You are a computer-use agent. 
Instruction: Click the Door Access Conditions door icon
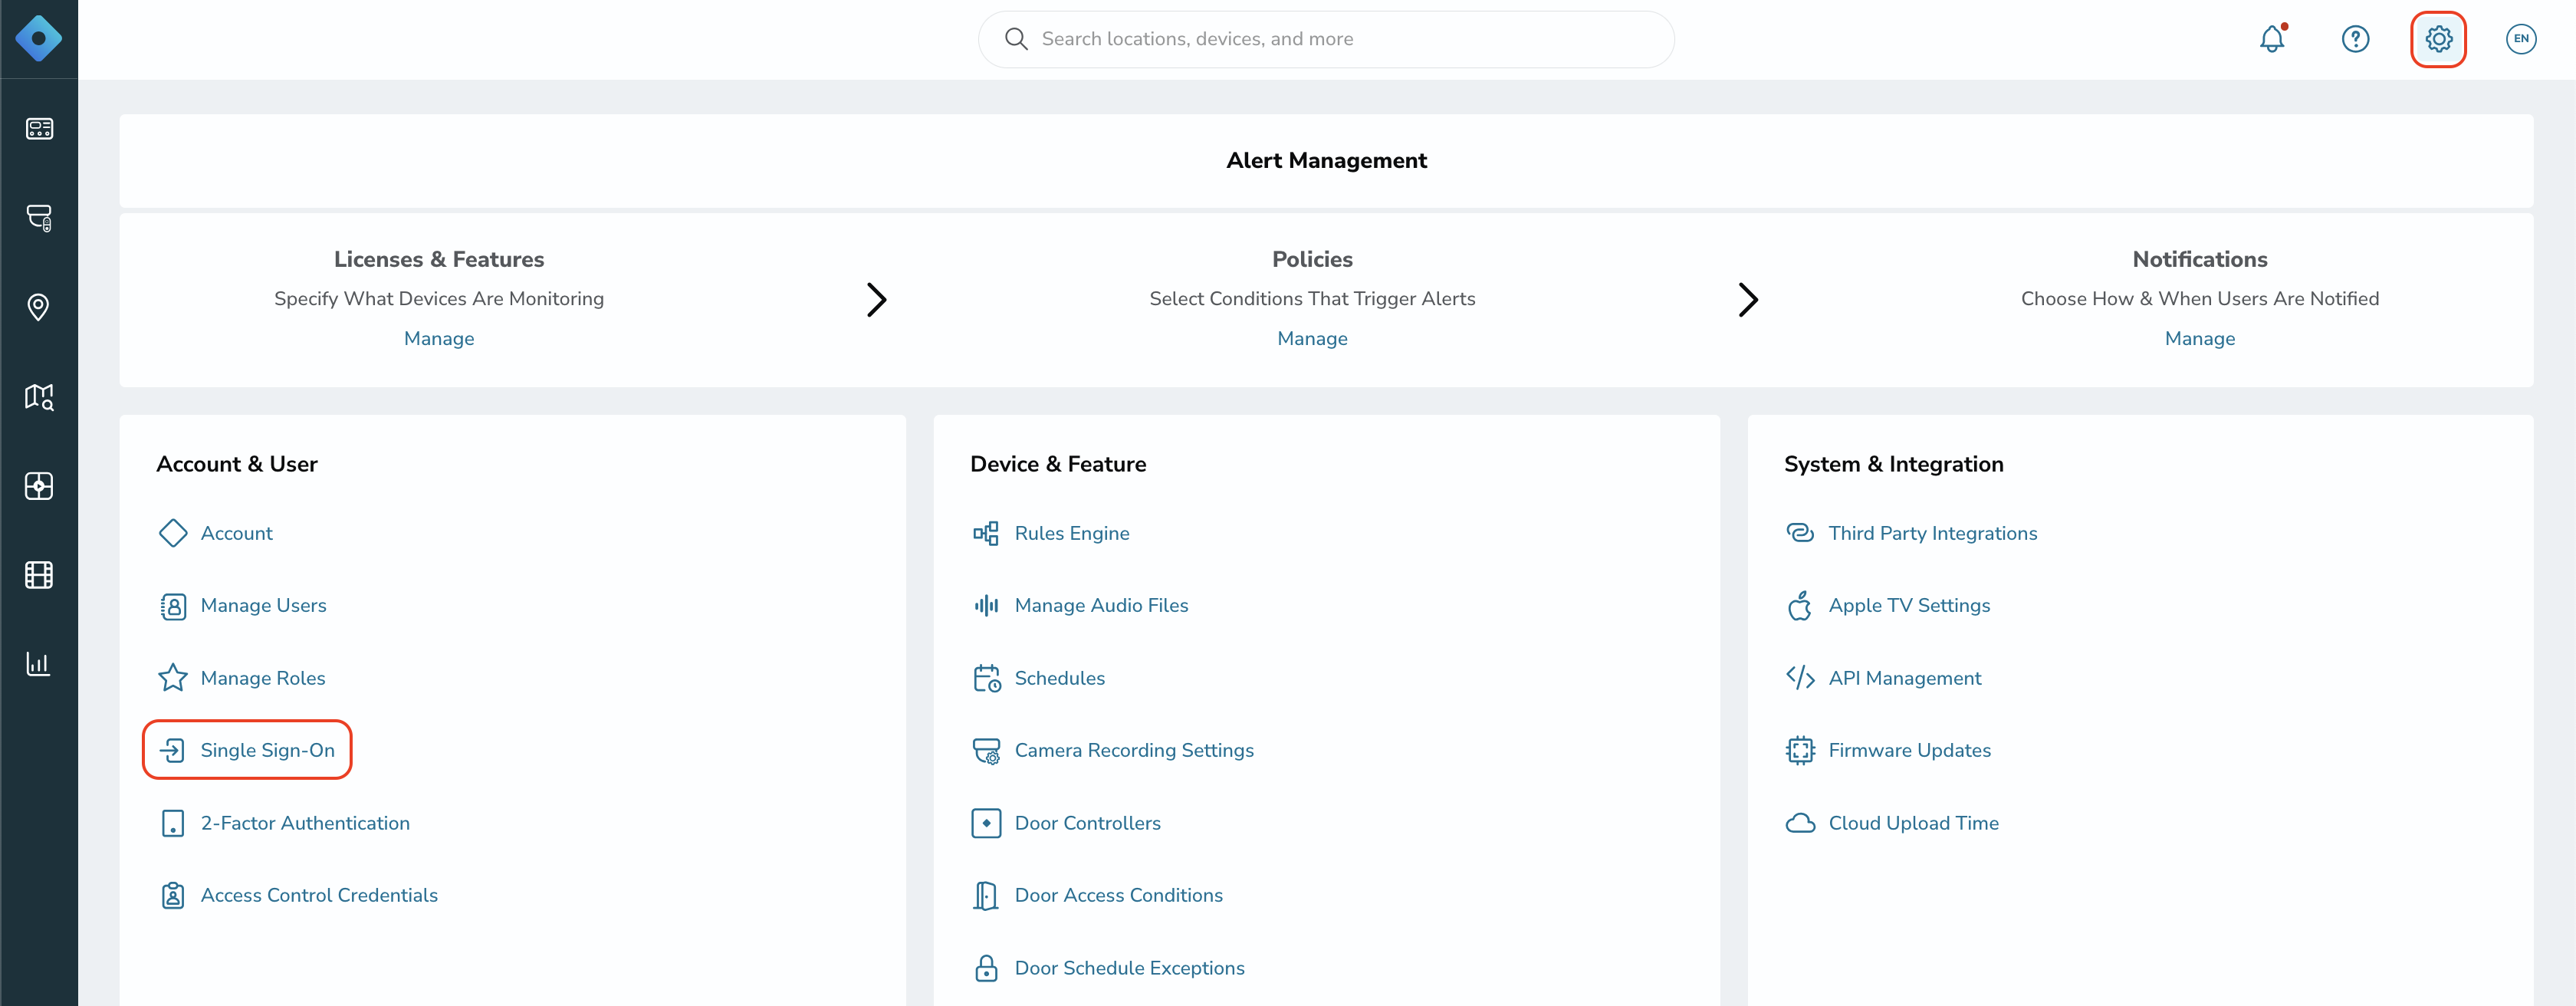tap(986, 895)
